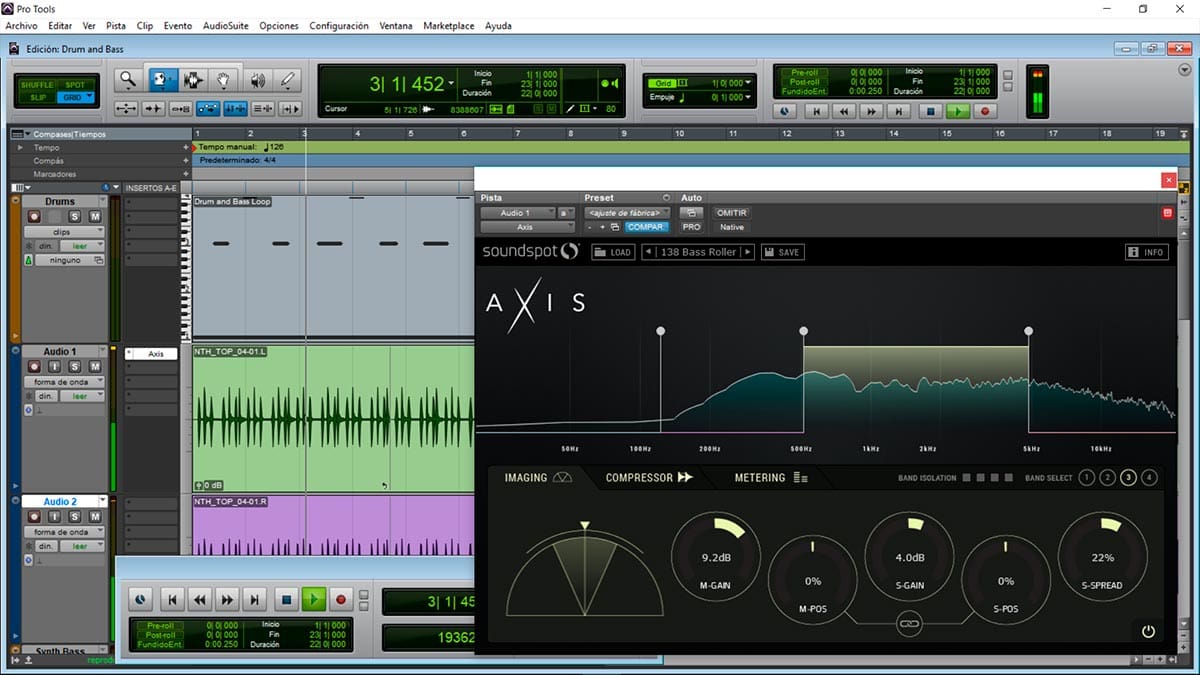Click Play in floating Transport window
Viewport: 1200px width, 675px height.
click(314, 600)
